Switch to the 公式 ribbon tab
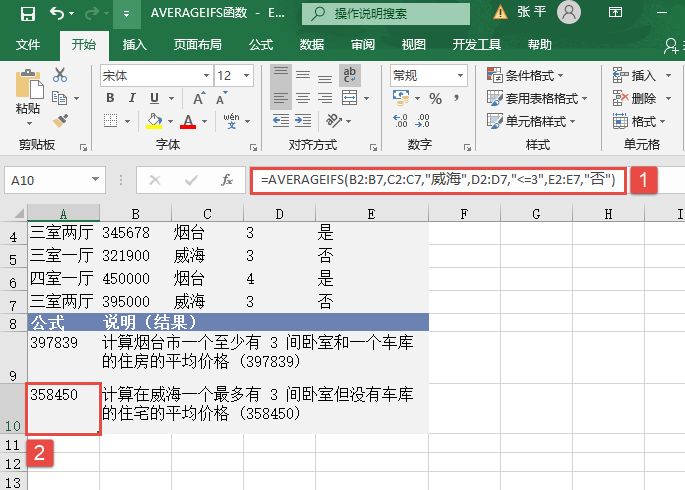Screen dimensions: 685x490 click(x=261, y=45)
